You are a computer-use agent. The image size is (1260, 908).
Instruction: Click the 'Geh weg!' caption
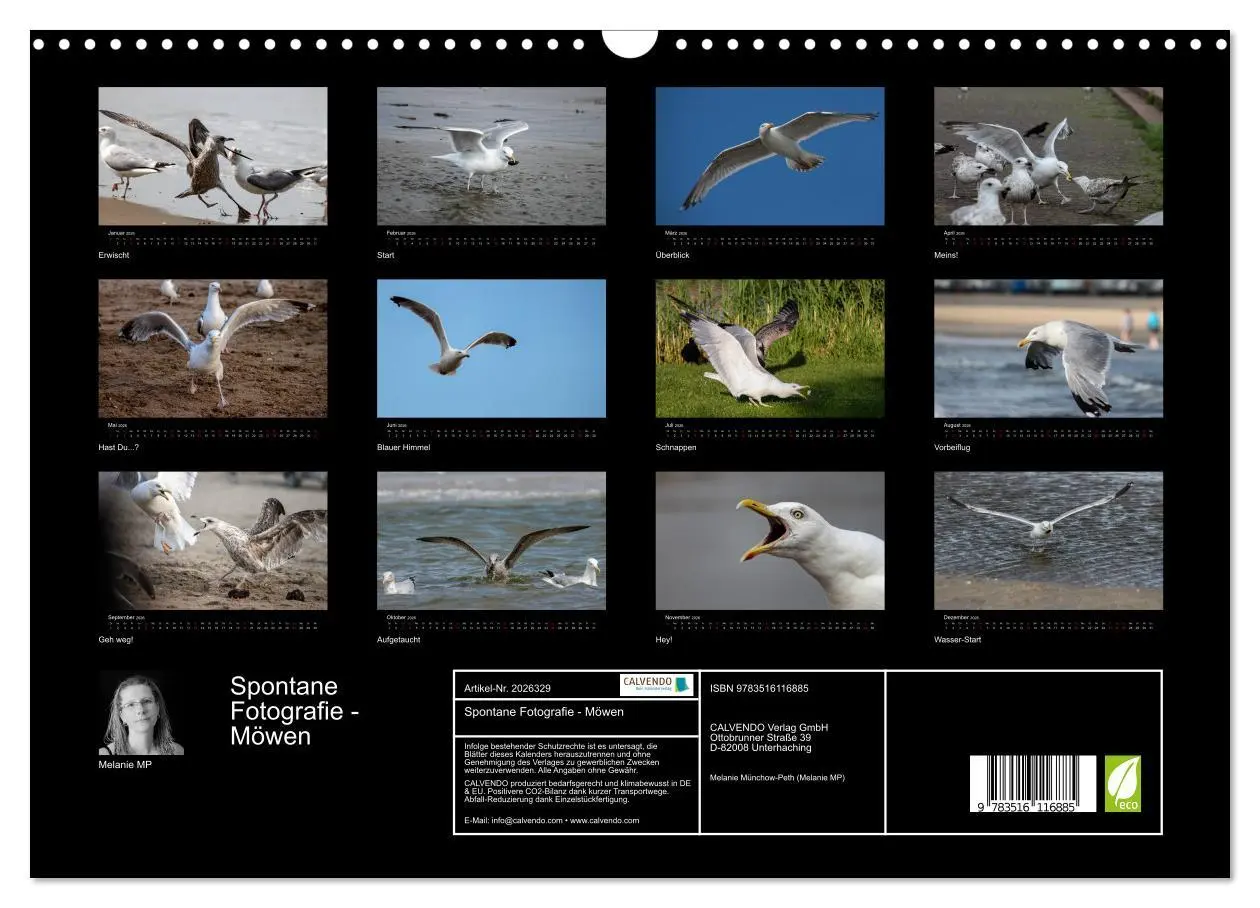[116, 640]
